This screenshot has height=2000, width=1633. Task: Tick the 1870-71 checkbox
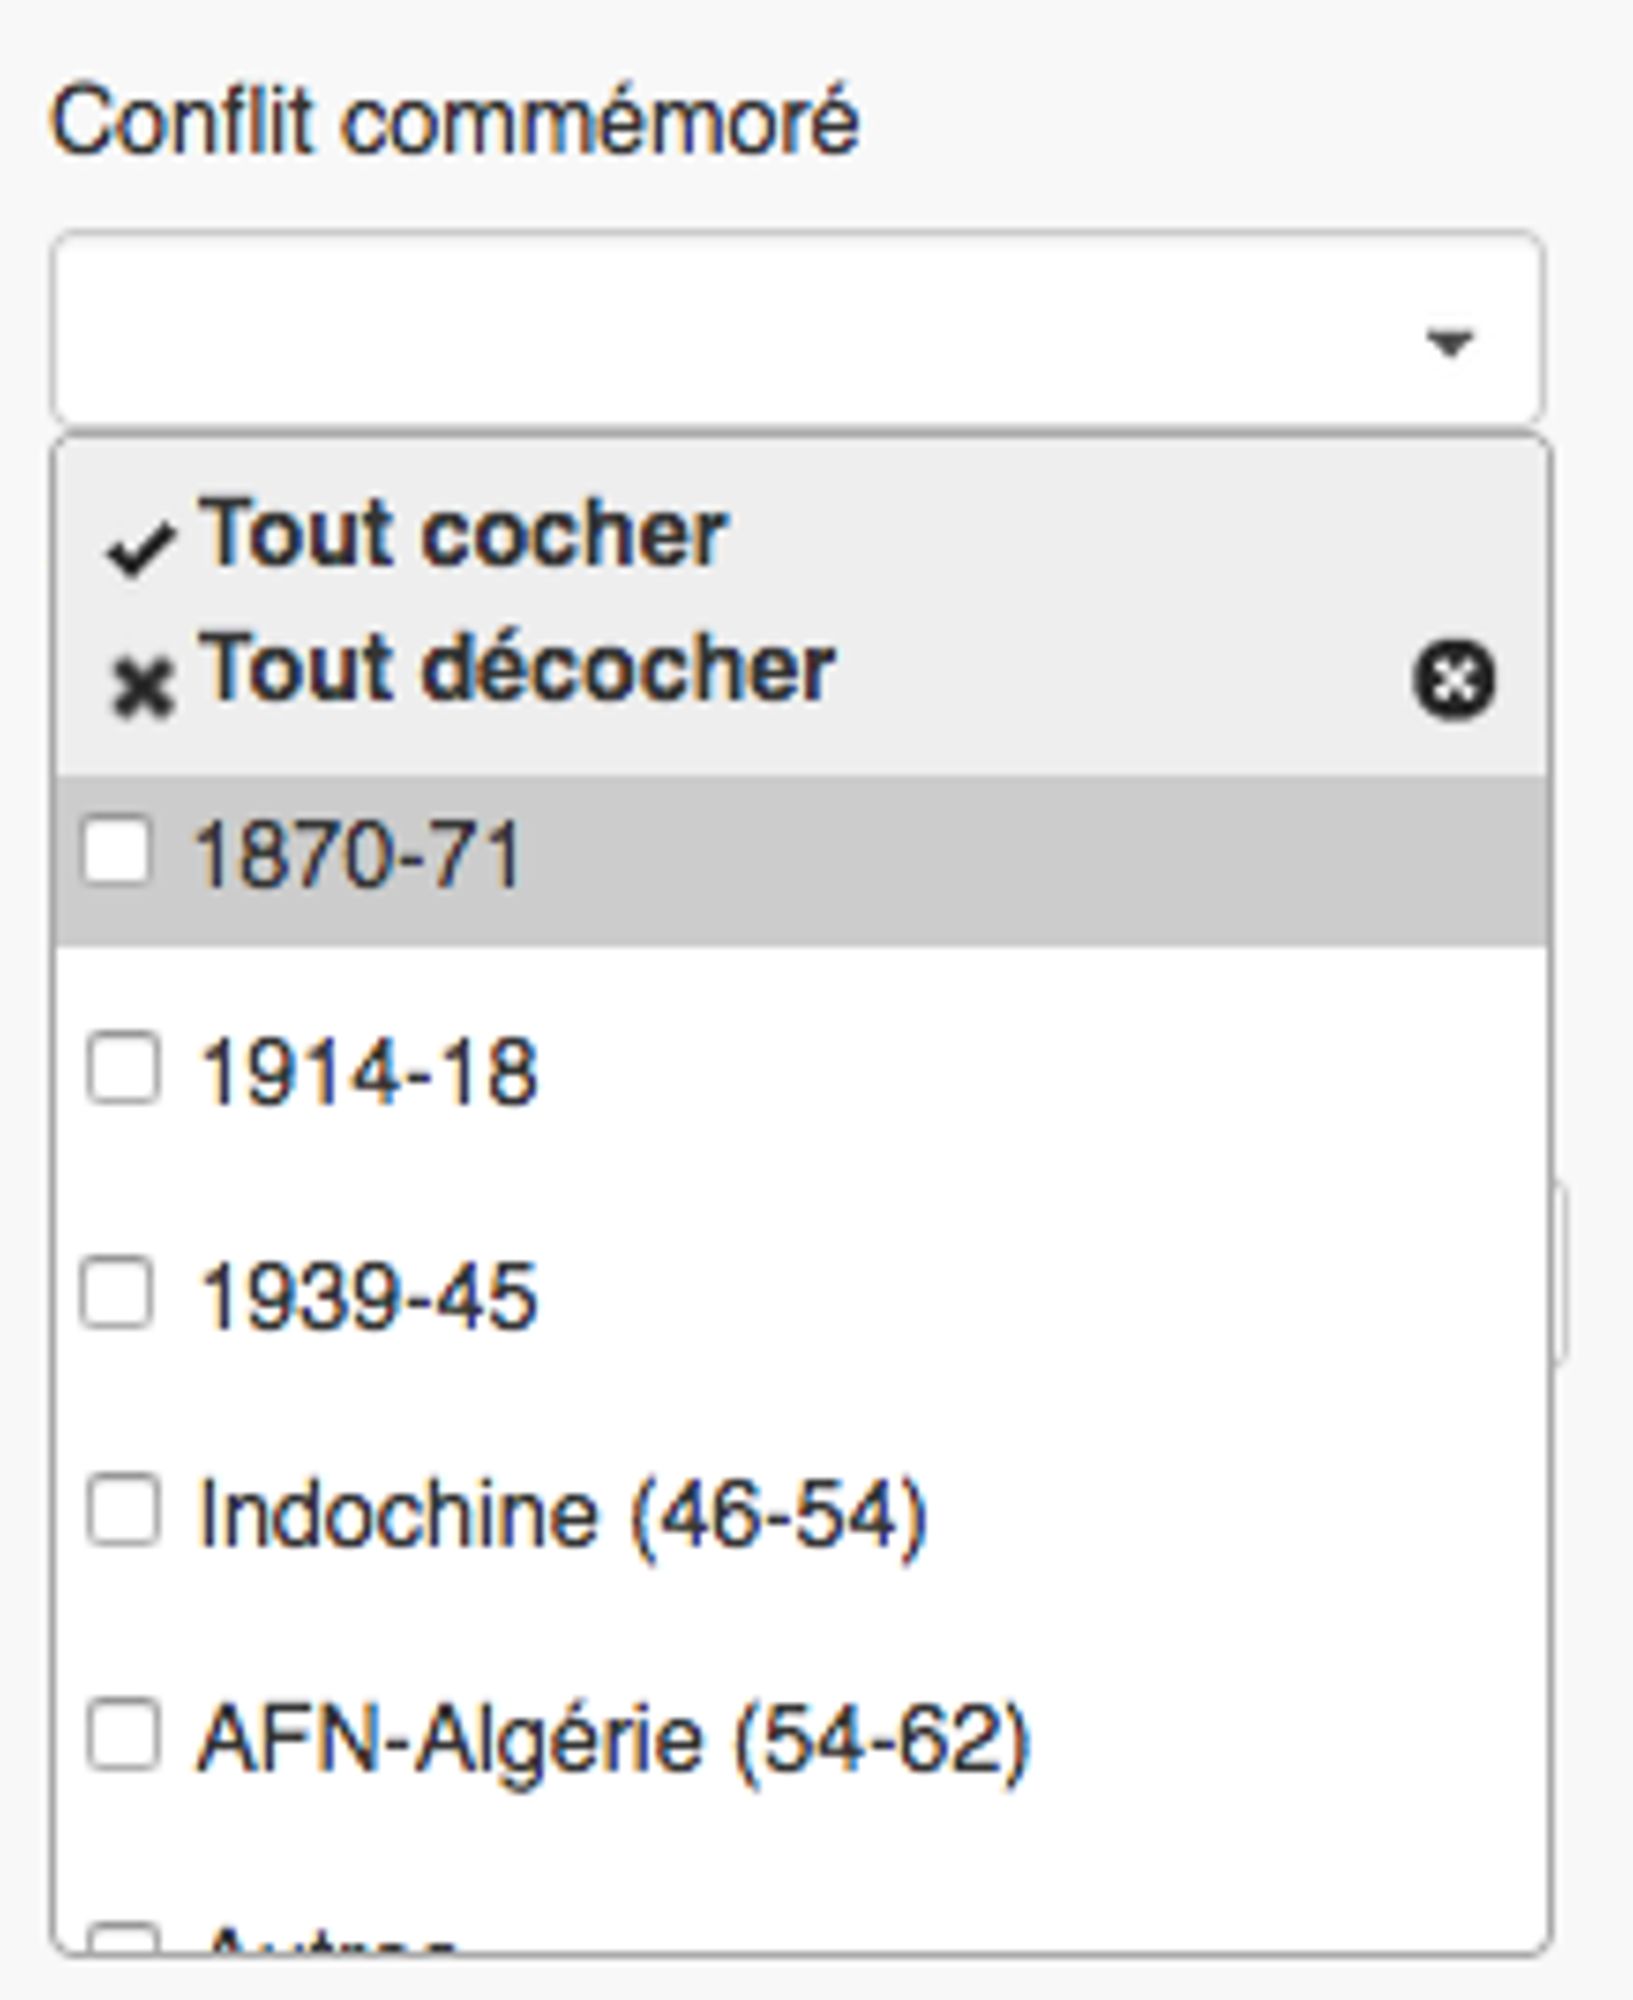118,853
